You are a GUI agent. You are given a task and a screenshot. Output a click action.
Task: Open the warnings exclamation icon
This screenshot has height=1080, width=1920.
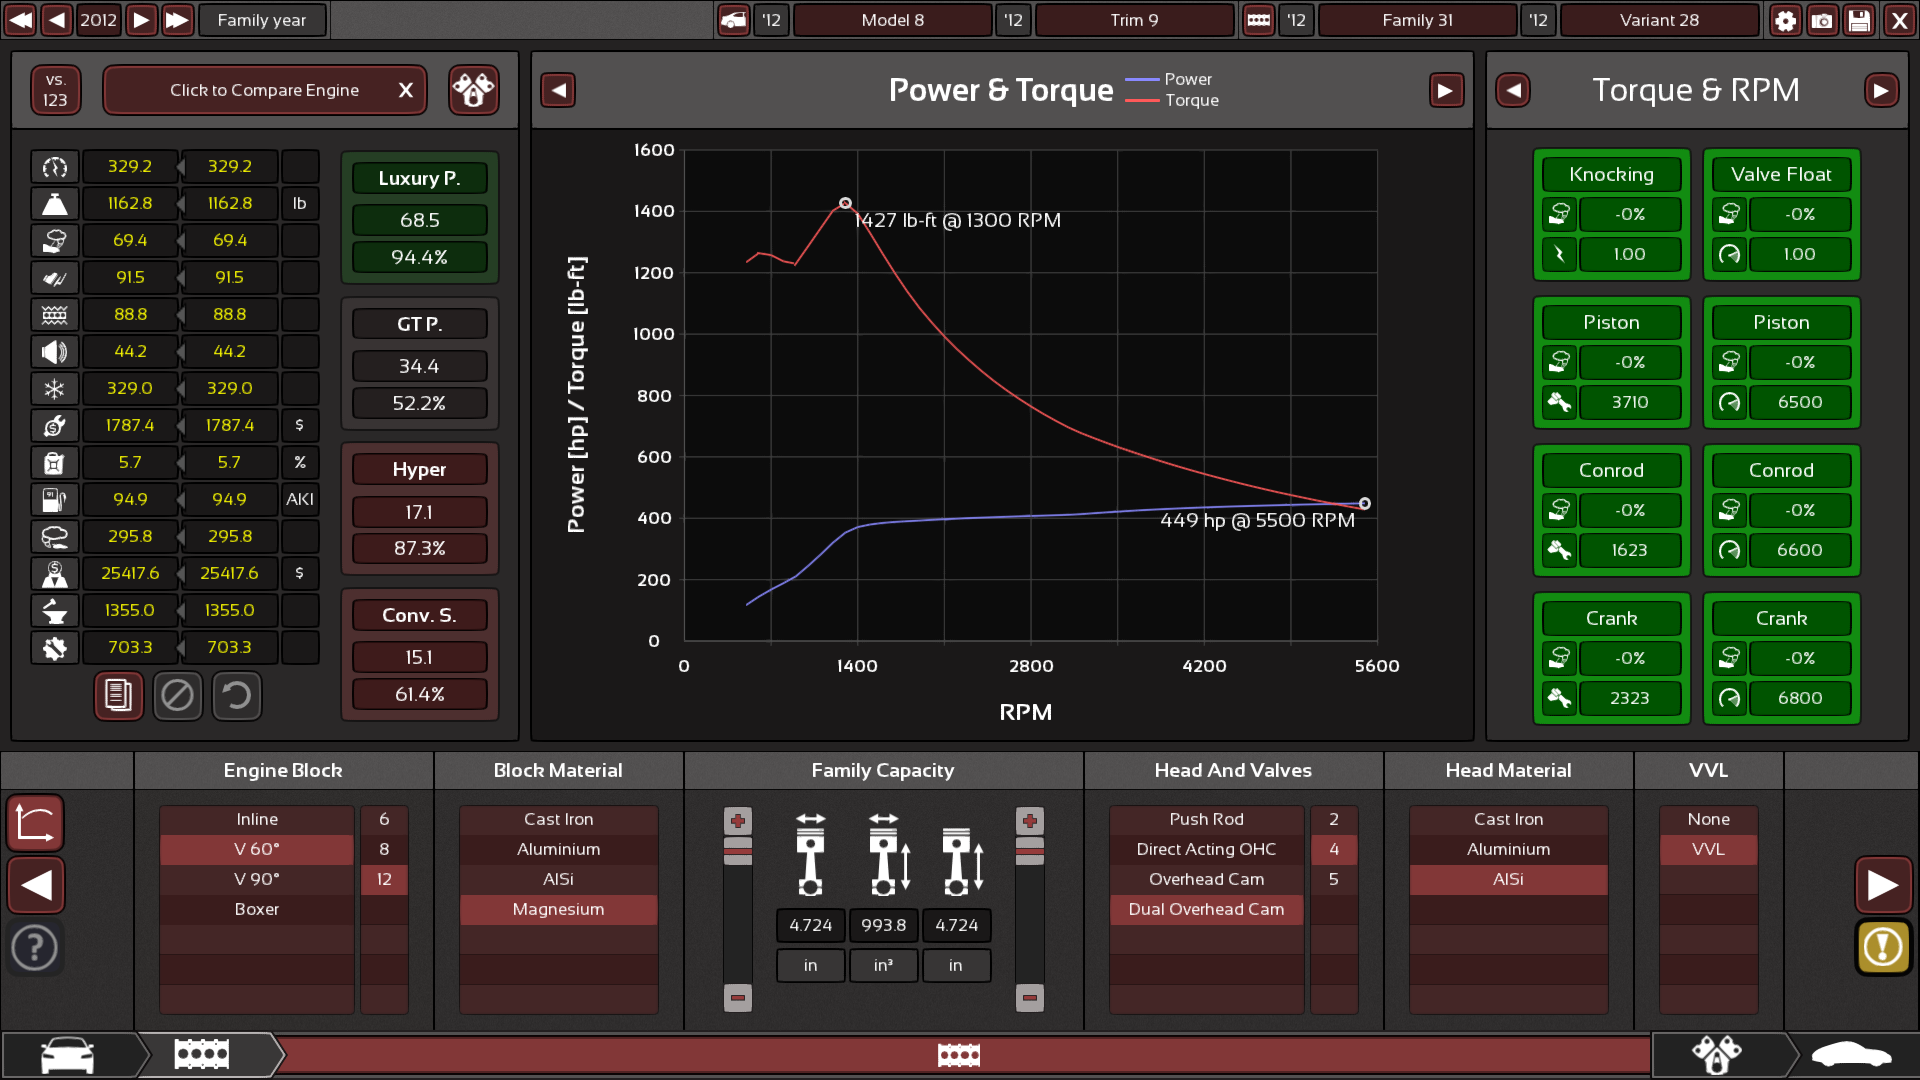(x=1882, y=946)
